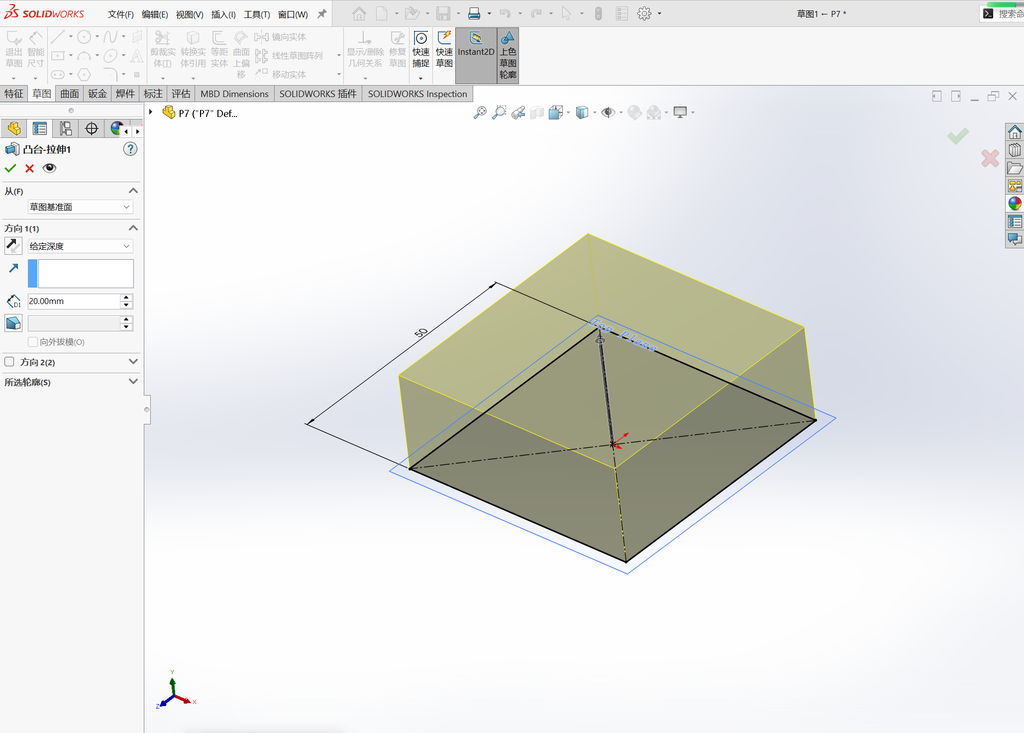This screenshot has width=1024, height=733.
Task: Decrease extrude depth with down spinner
Action: [x=127, y=305]
